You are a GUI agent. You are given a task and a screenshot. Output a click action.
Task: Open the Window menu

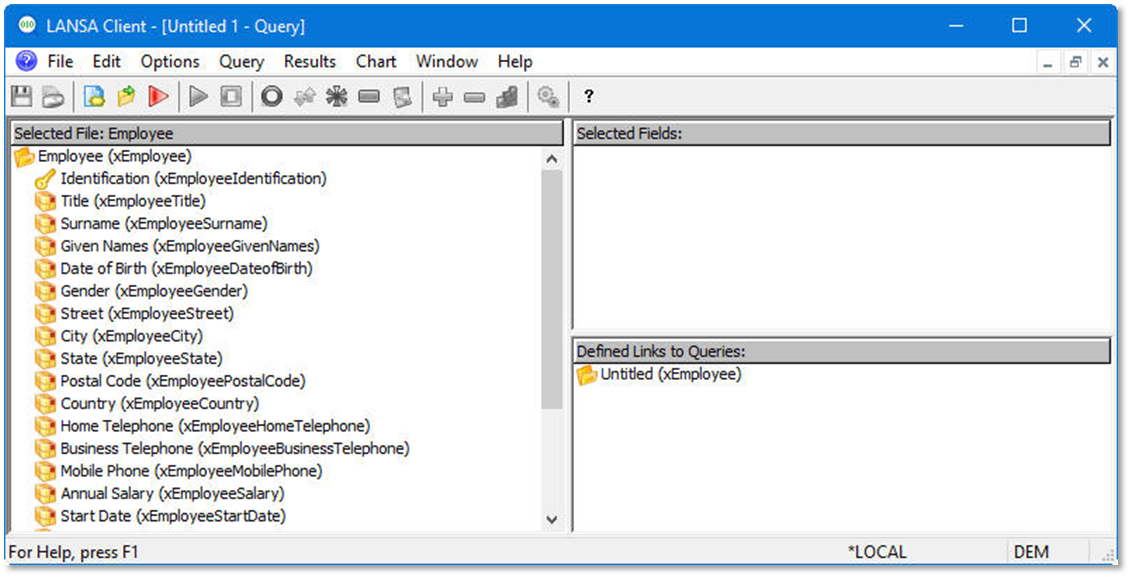click(x=447, y=62)
